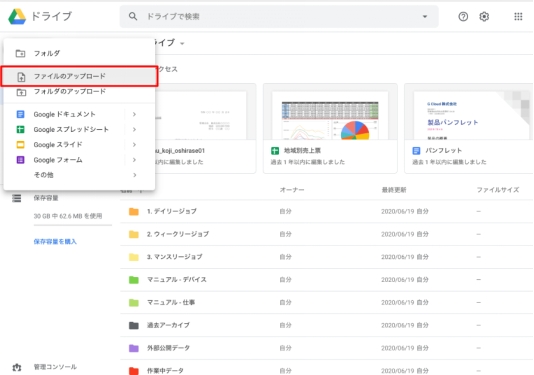Viewport: 534px width, 375px height.
Task: Click the purple Forms icon in menu
Action: coord(20,160)
